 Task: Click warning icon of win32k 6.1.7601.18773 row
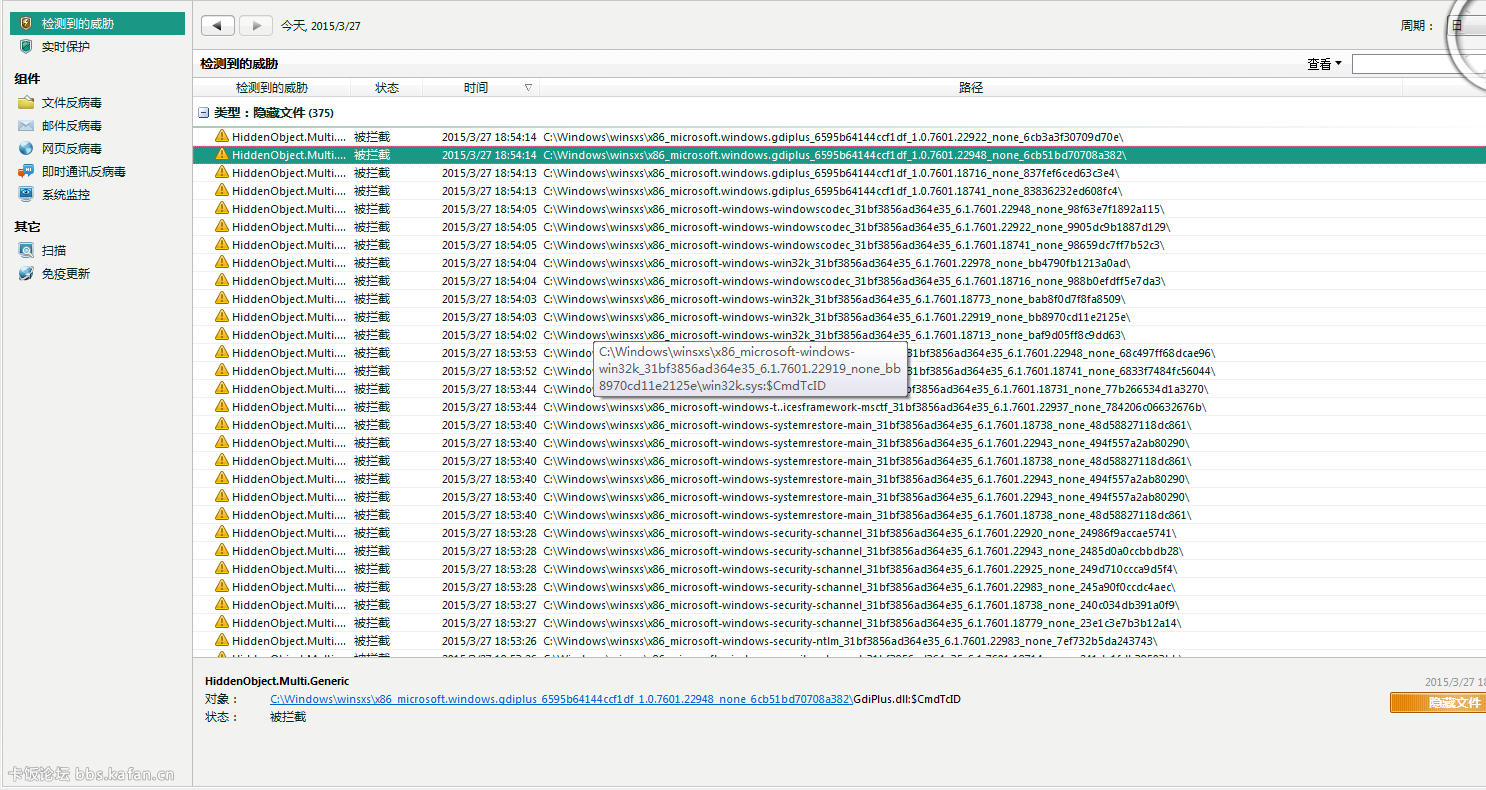point(222,298)
